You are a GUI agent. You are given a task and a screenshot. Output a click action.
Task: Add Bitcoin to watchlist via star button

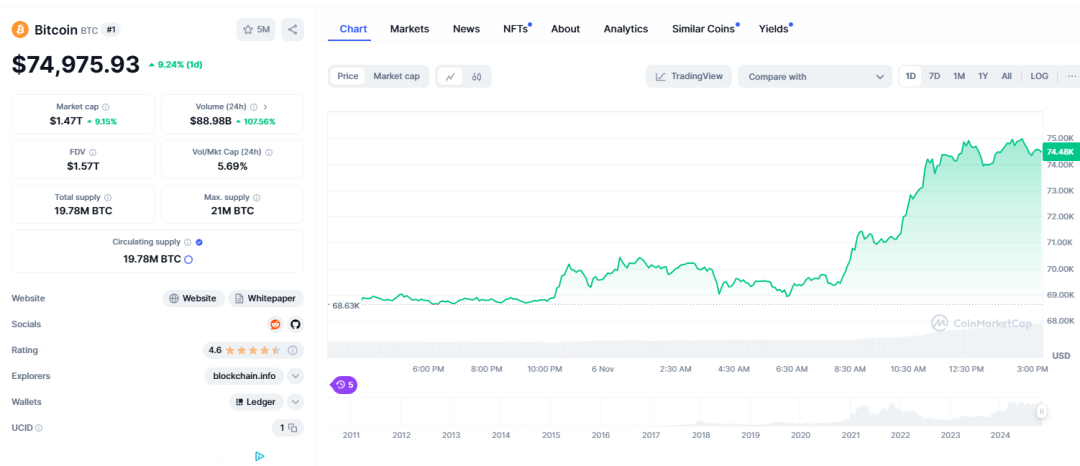(x=257, y=30)
